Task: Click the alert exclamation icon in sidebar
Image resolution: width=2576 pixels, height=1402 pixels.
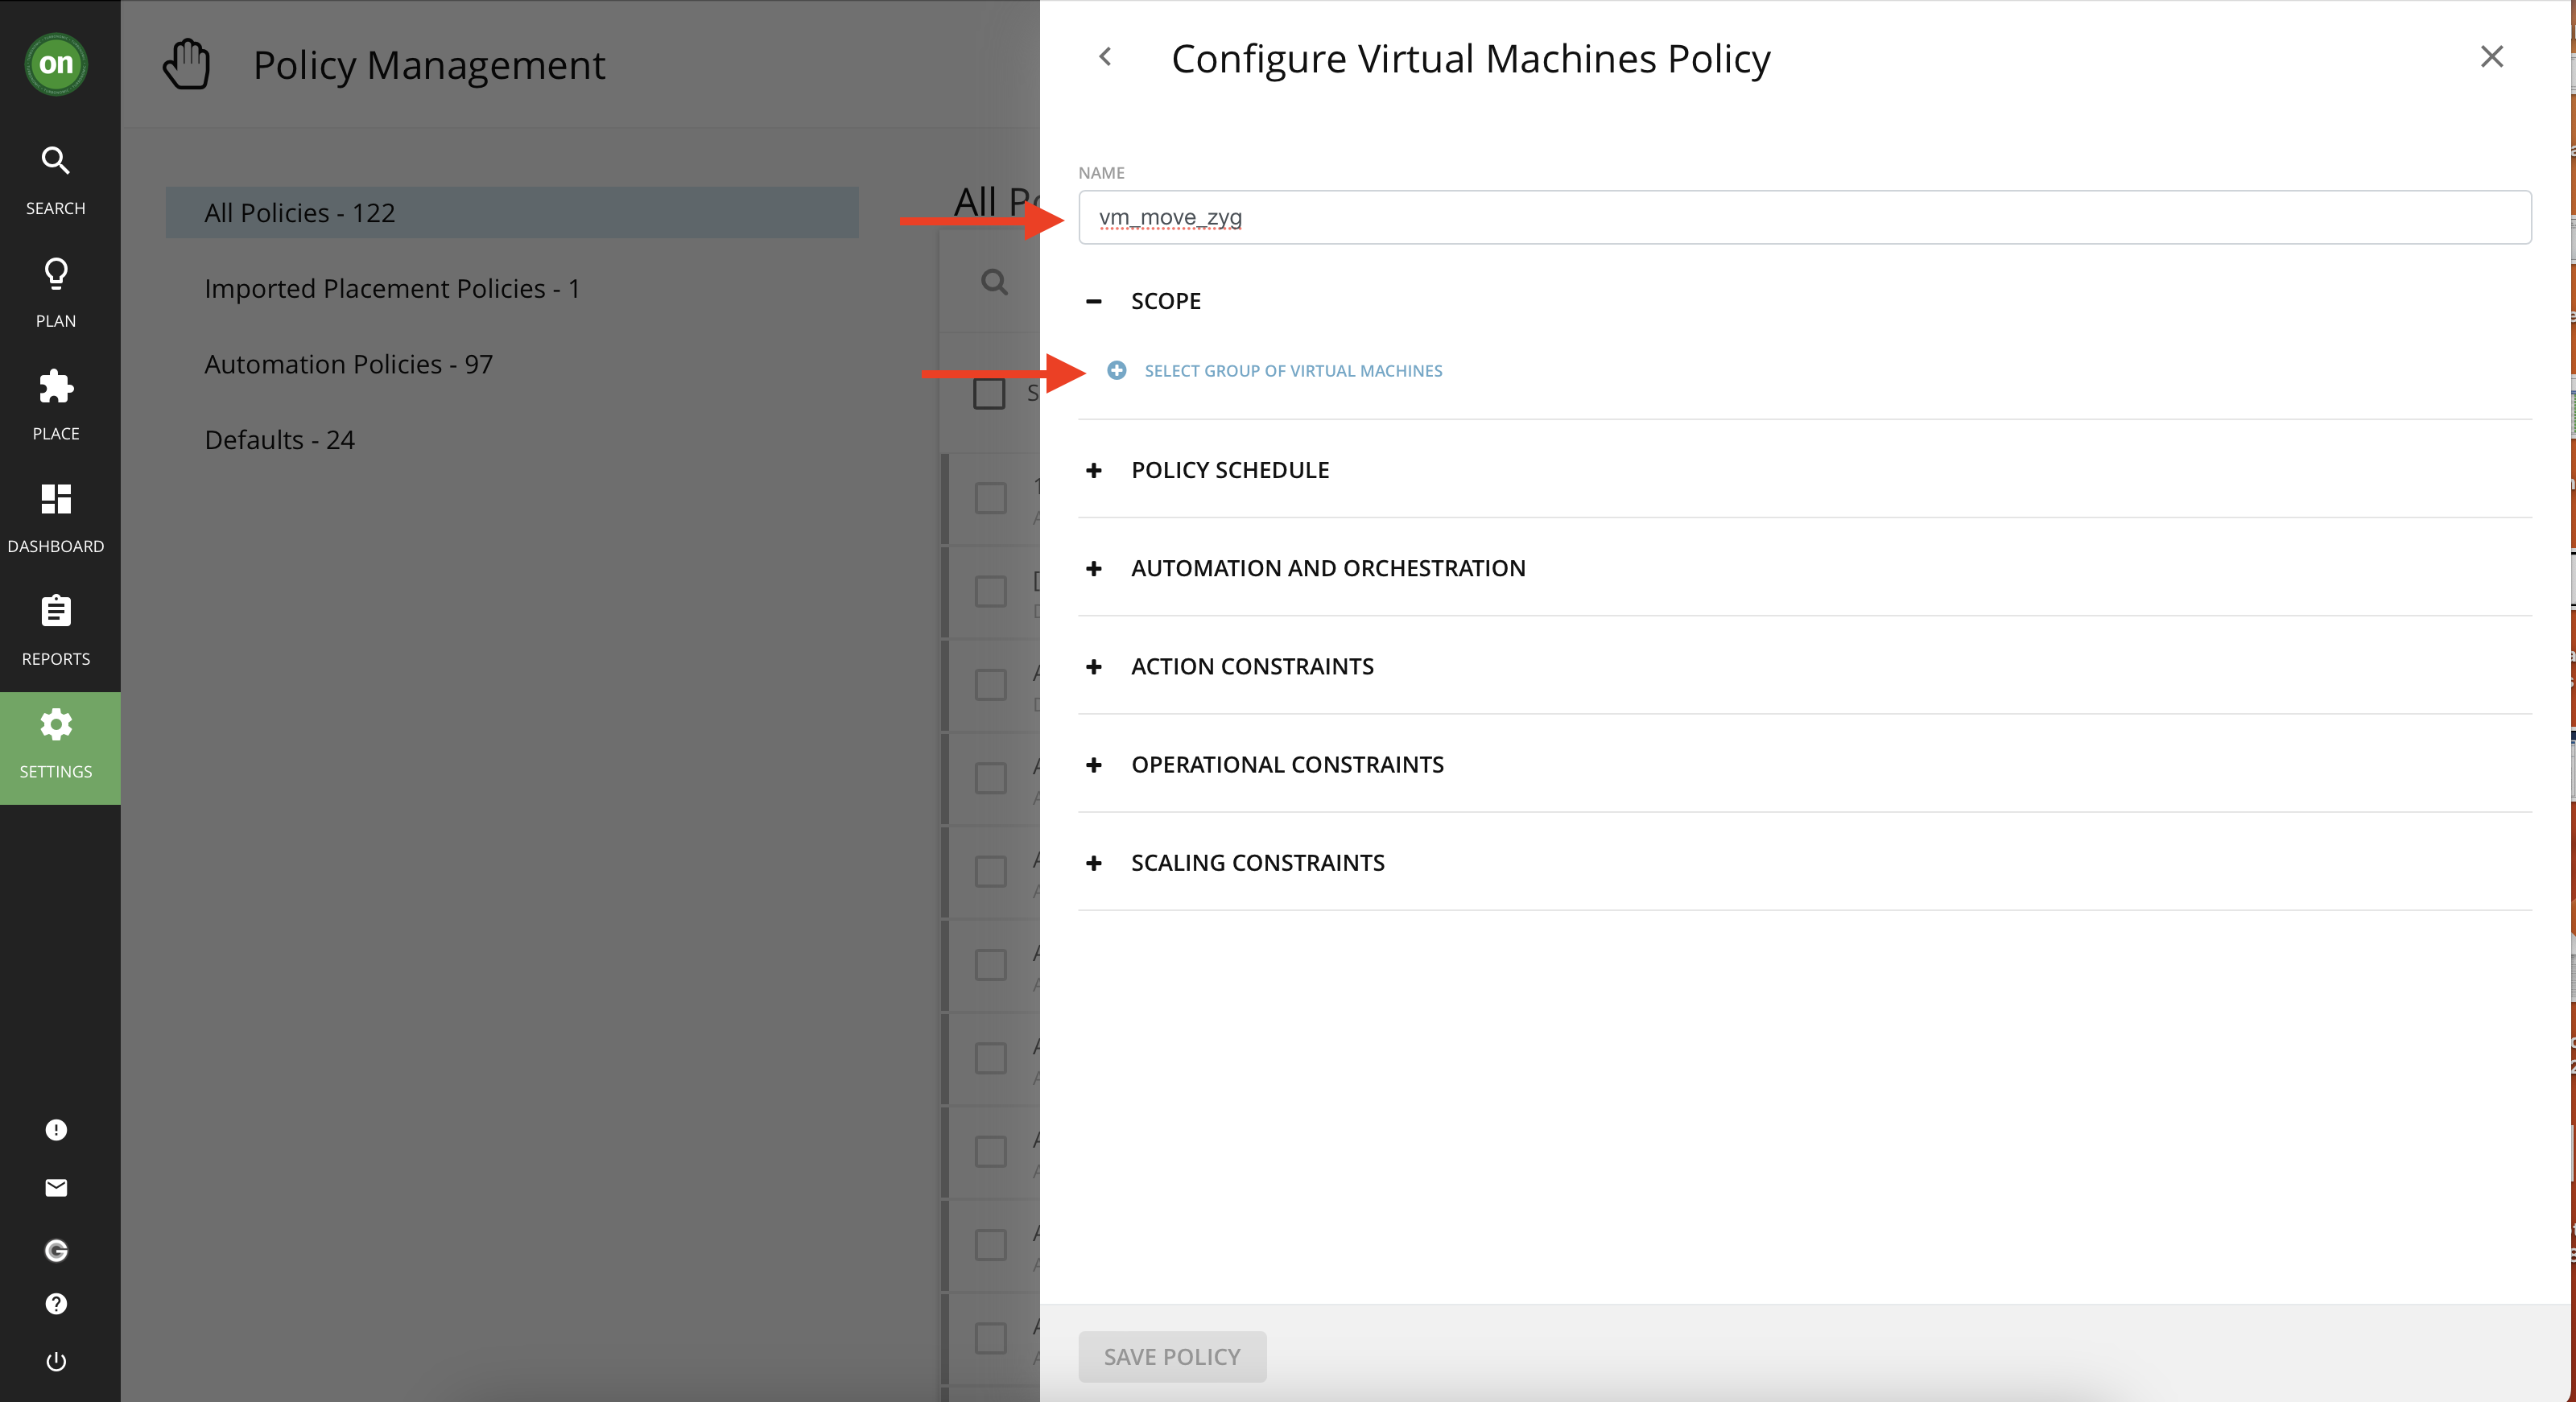Action: pos(56,1129)
